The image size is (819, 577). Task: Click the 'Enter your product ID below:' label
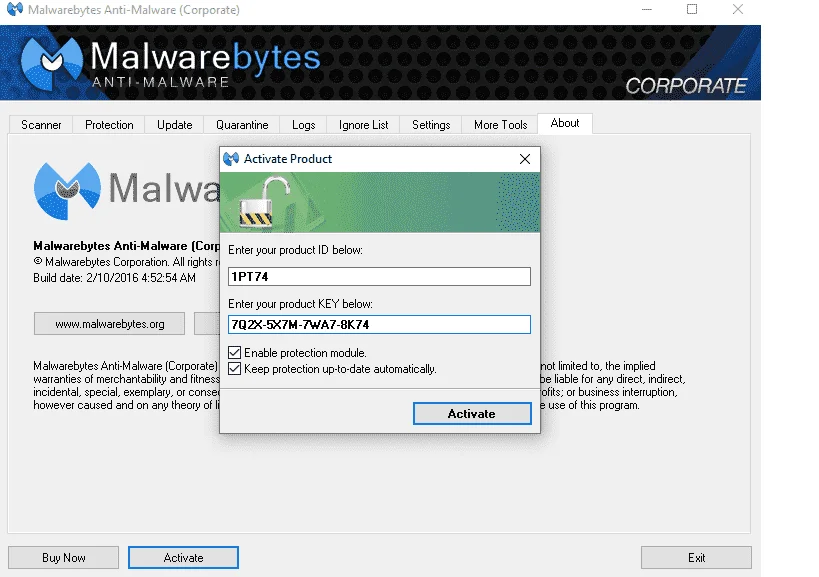[x=295, y=250]
